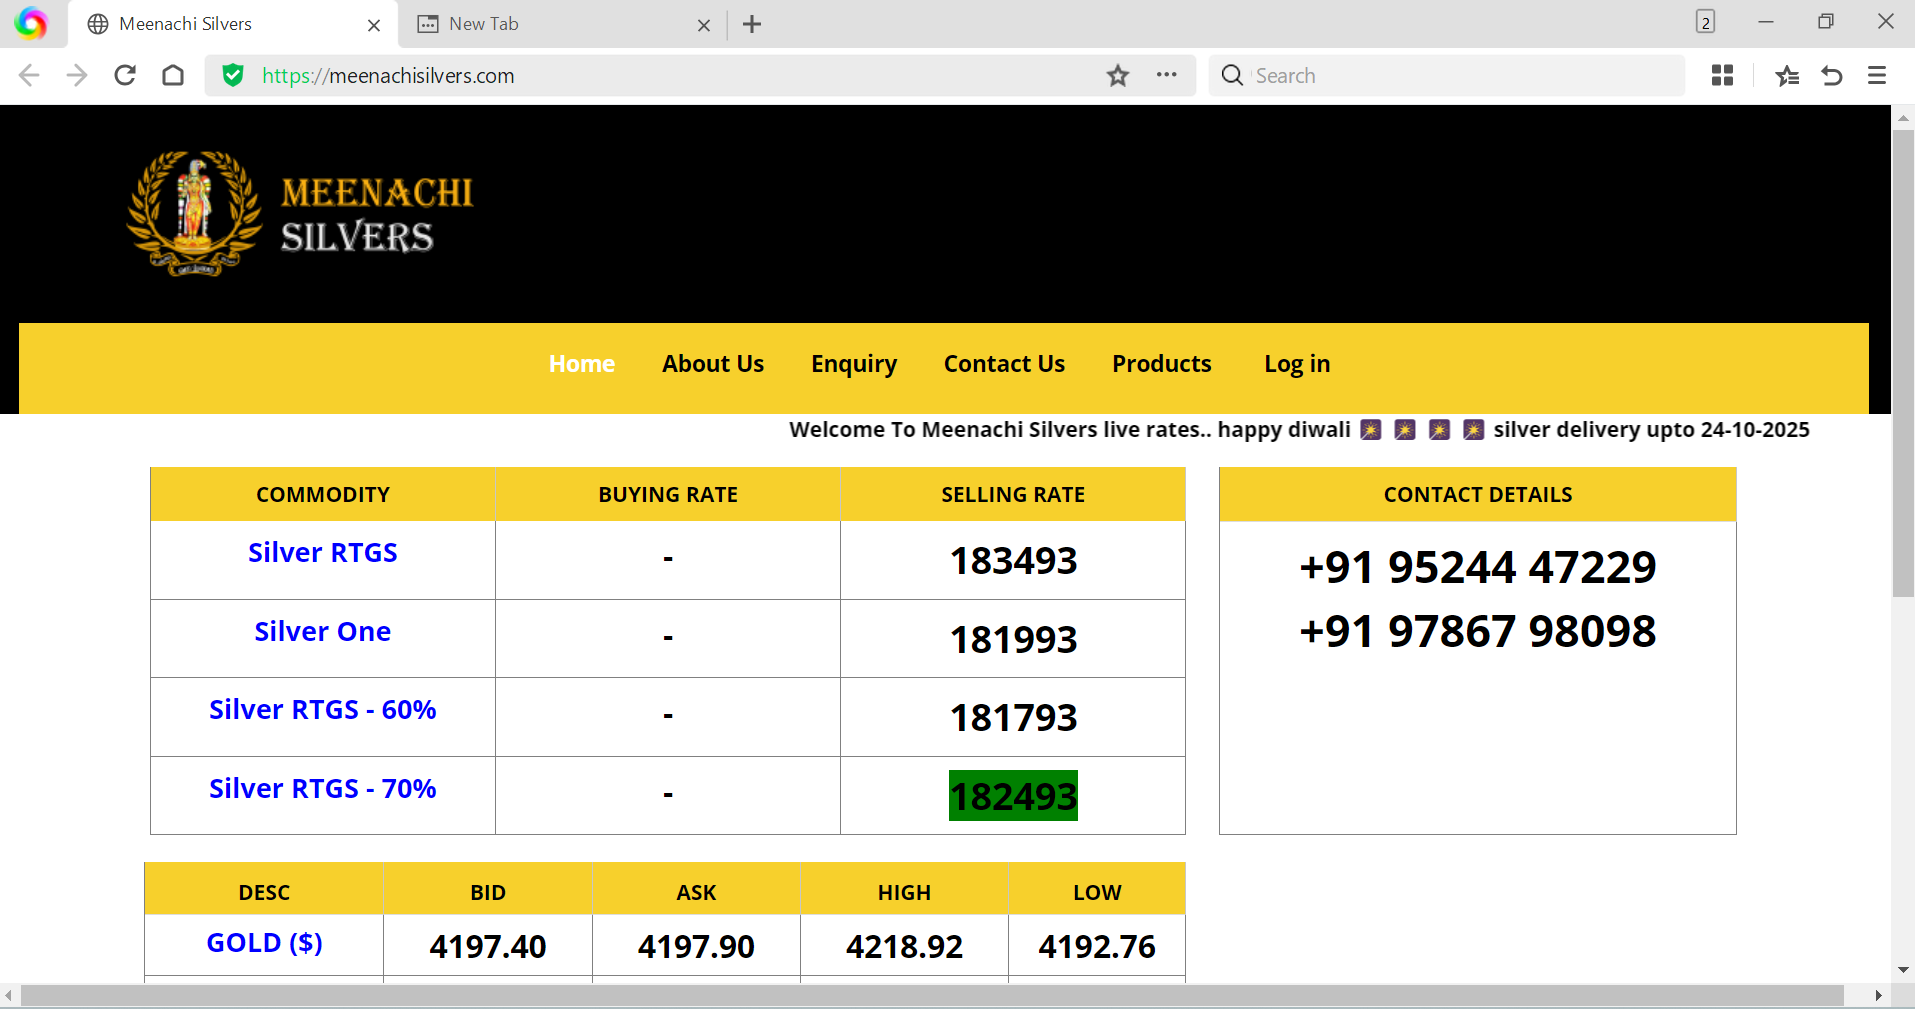Open a new tab with plus button
The image size is (1915, 1009).
[752, 24]
